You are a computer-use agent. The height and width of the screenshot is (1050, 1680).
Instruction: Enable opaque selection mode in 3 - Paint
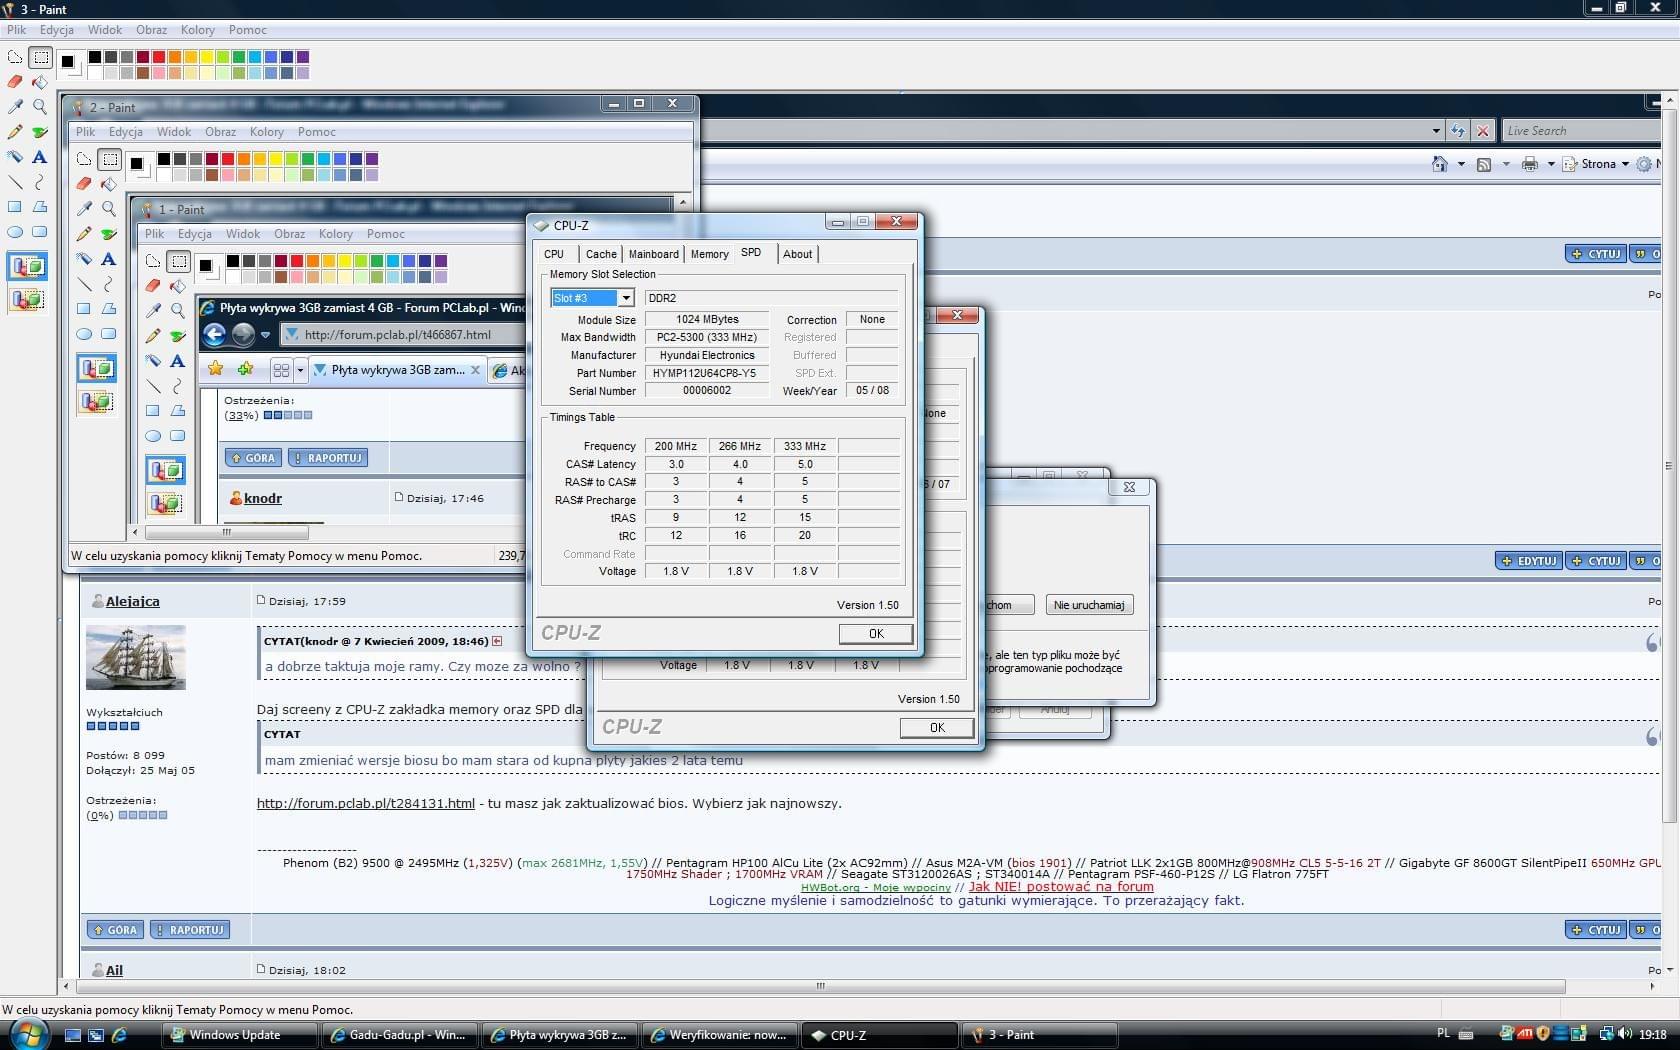[27, 267]
